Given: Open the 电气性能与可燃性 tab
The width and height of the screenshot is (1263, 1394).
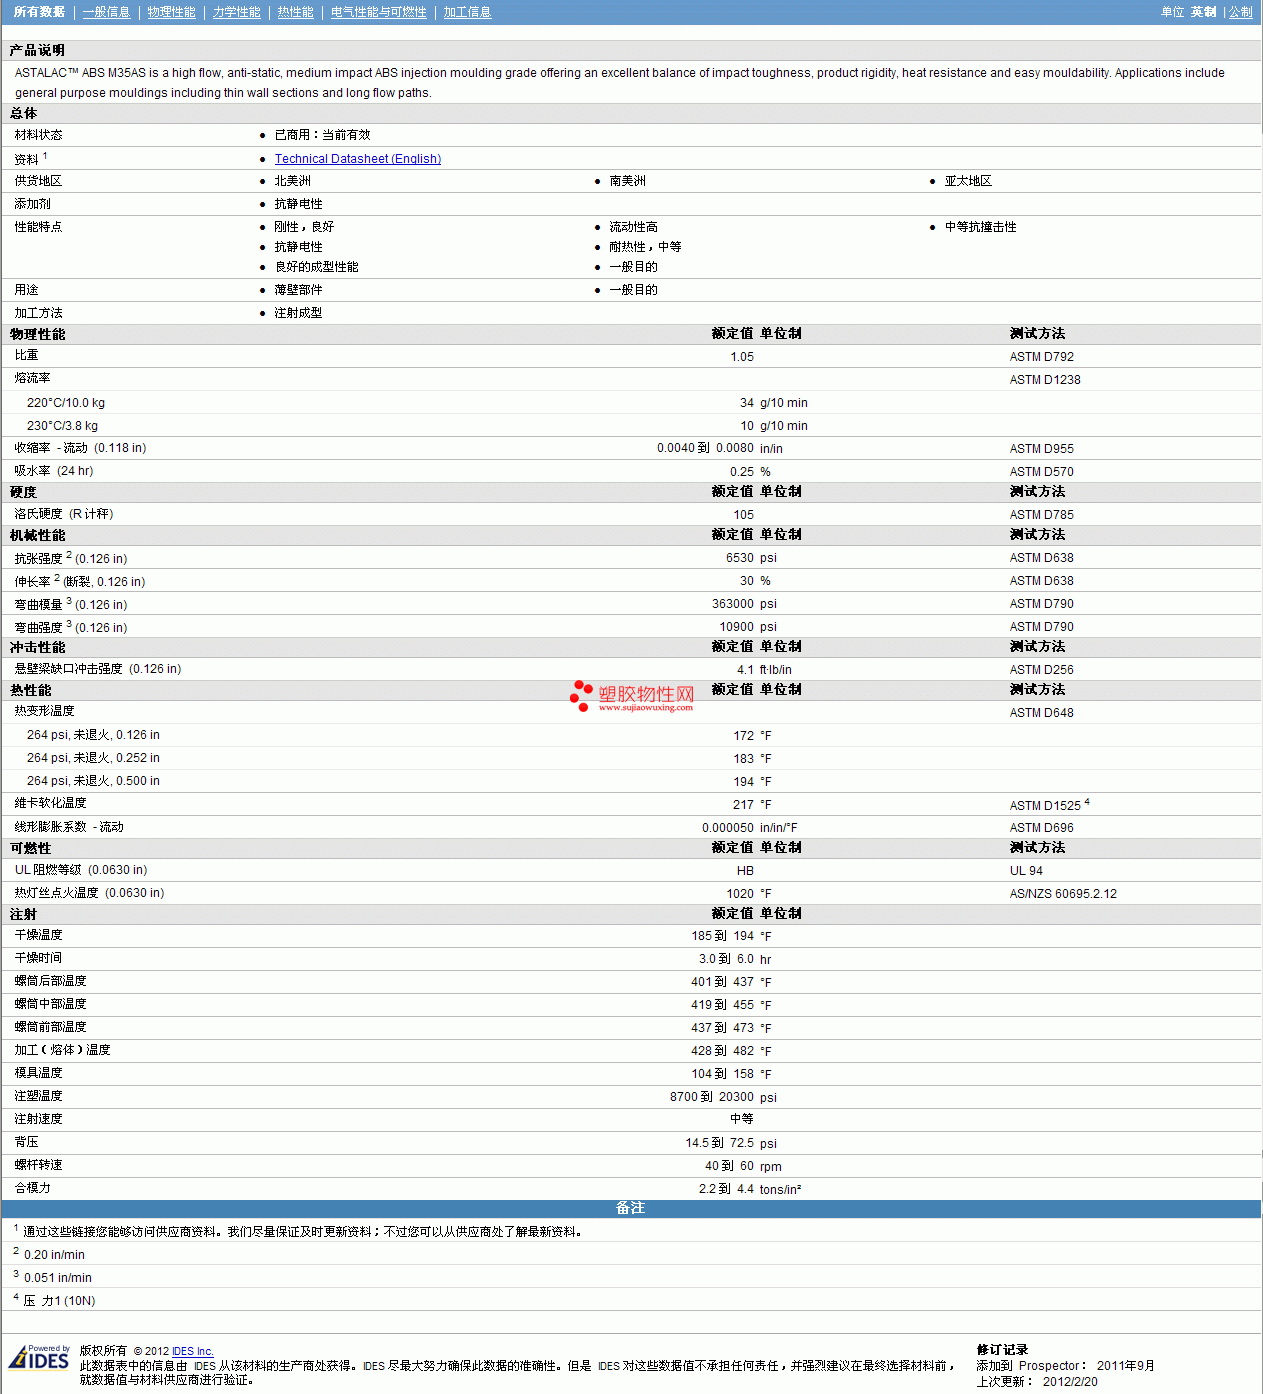Looking at the screenshot, I should (x=378, y=12).
